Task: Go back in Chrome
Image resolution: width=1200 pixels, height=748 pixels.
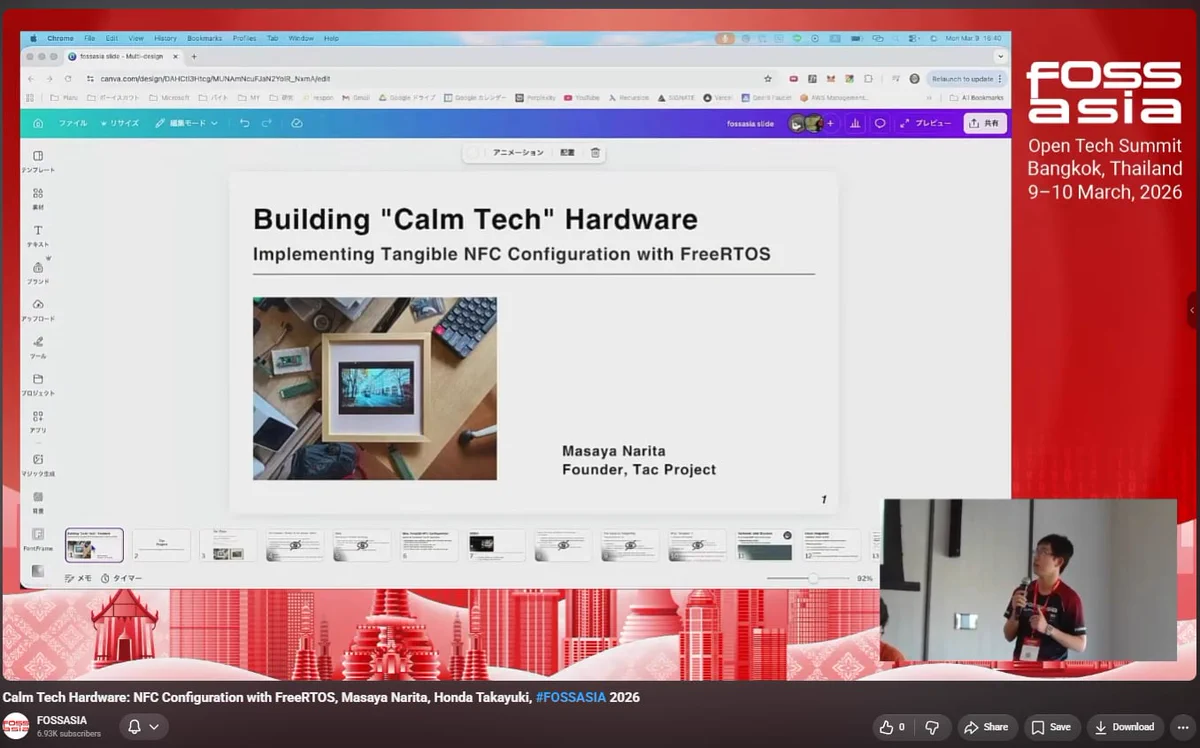Action: coord(31,78)
